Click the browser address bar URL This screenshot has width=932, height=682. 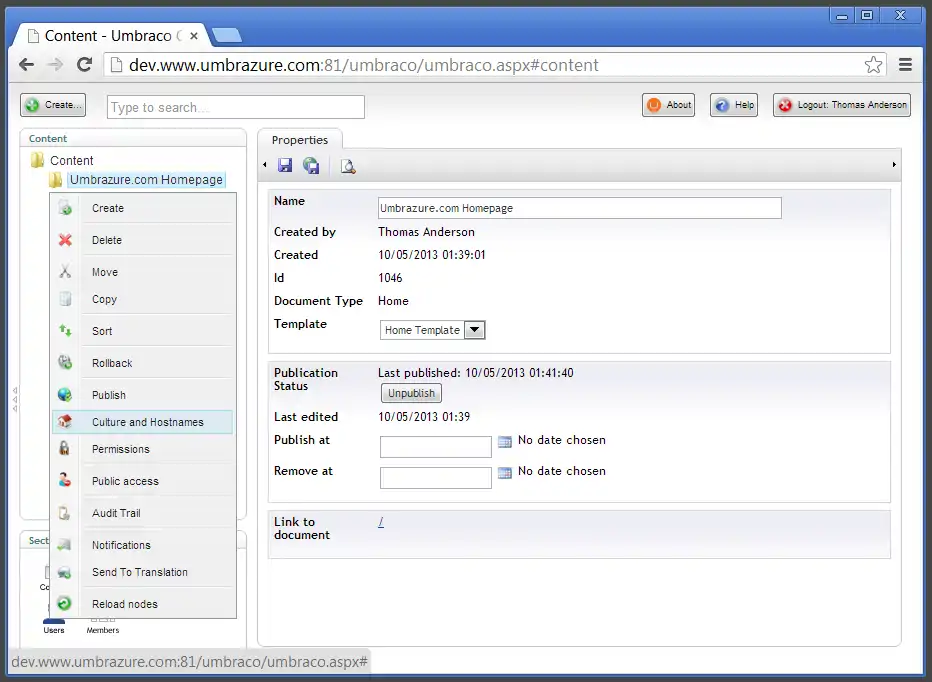pyautogui.click(x=364, y=65)
